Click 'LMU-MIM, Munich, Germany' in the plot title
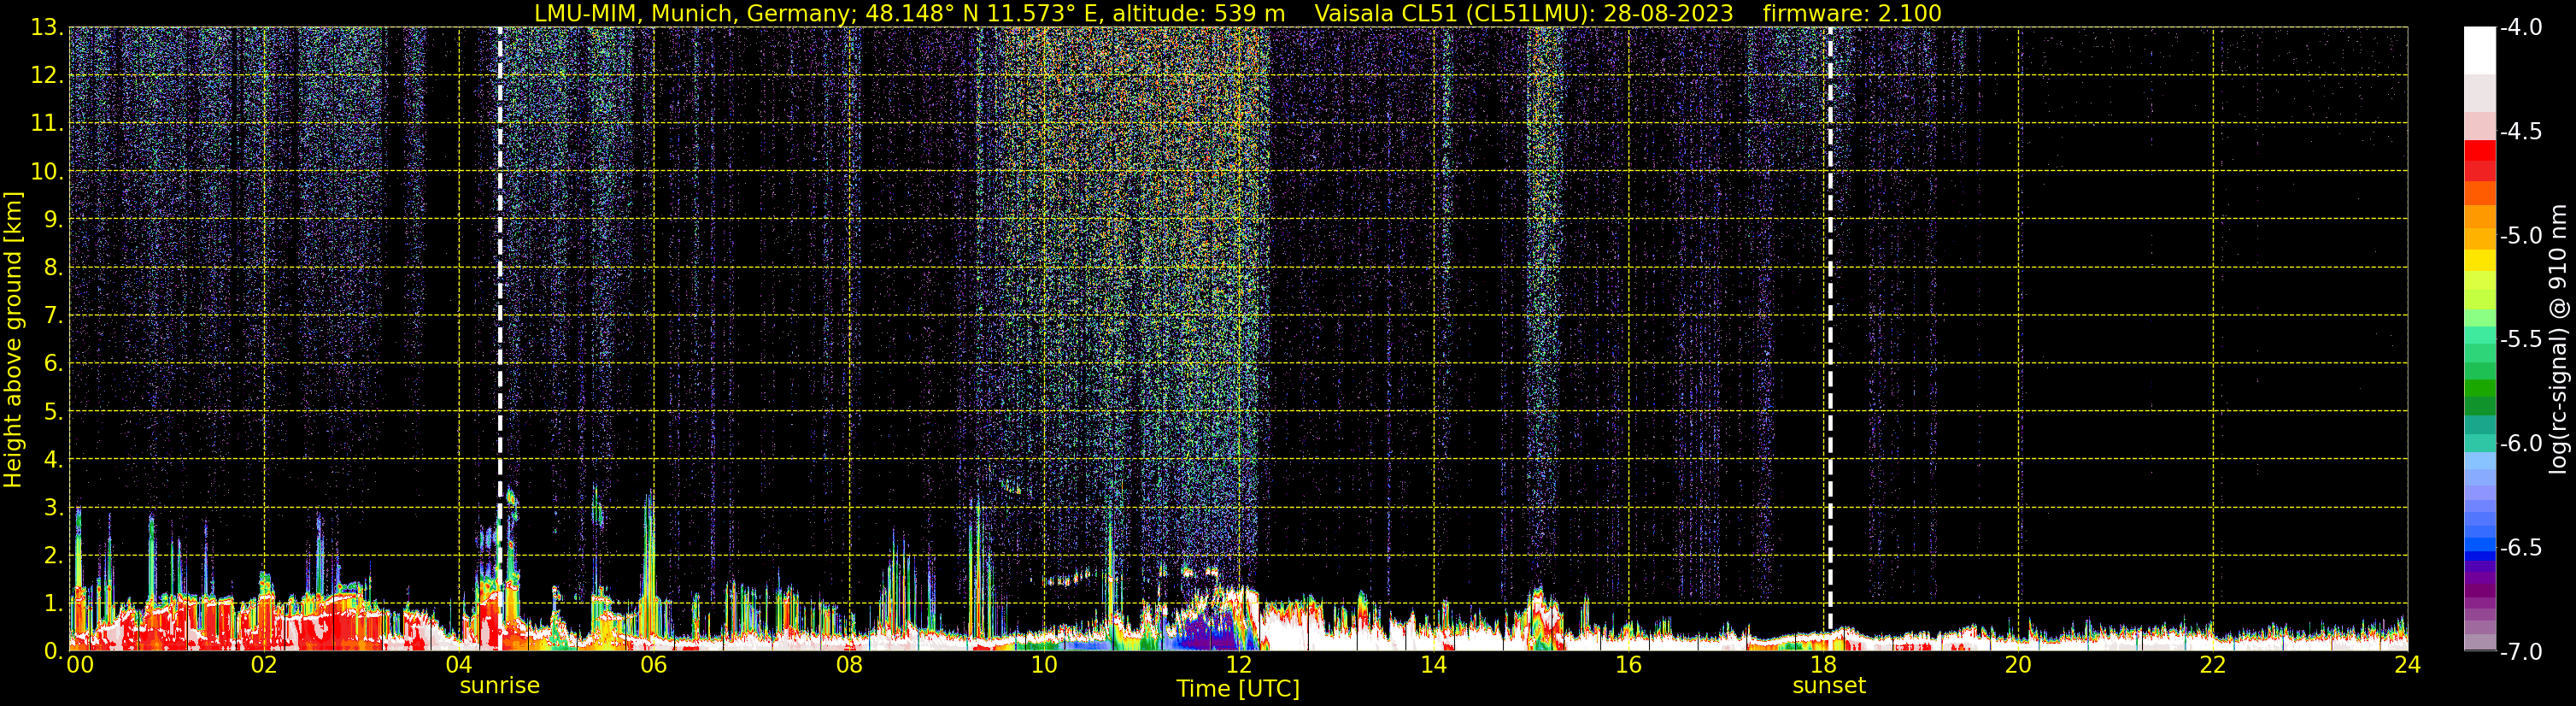The height and width of the screenshot is (706, 2576). click(692, 13)
